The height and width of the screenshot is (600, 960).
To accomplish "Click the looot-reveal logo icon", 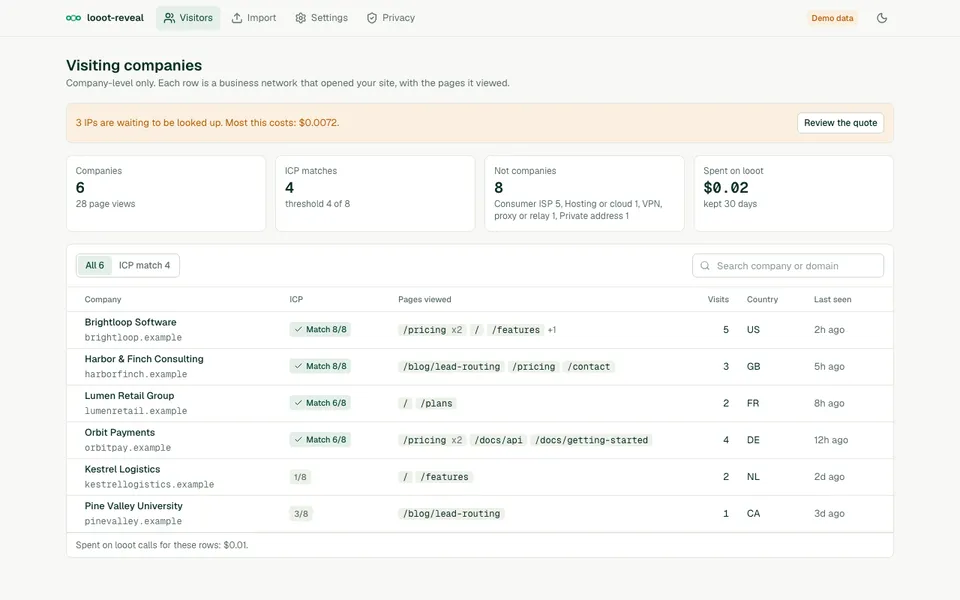I will 73,18.
